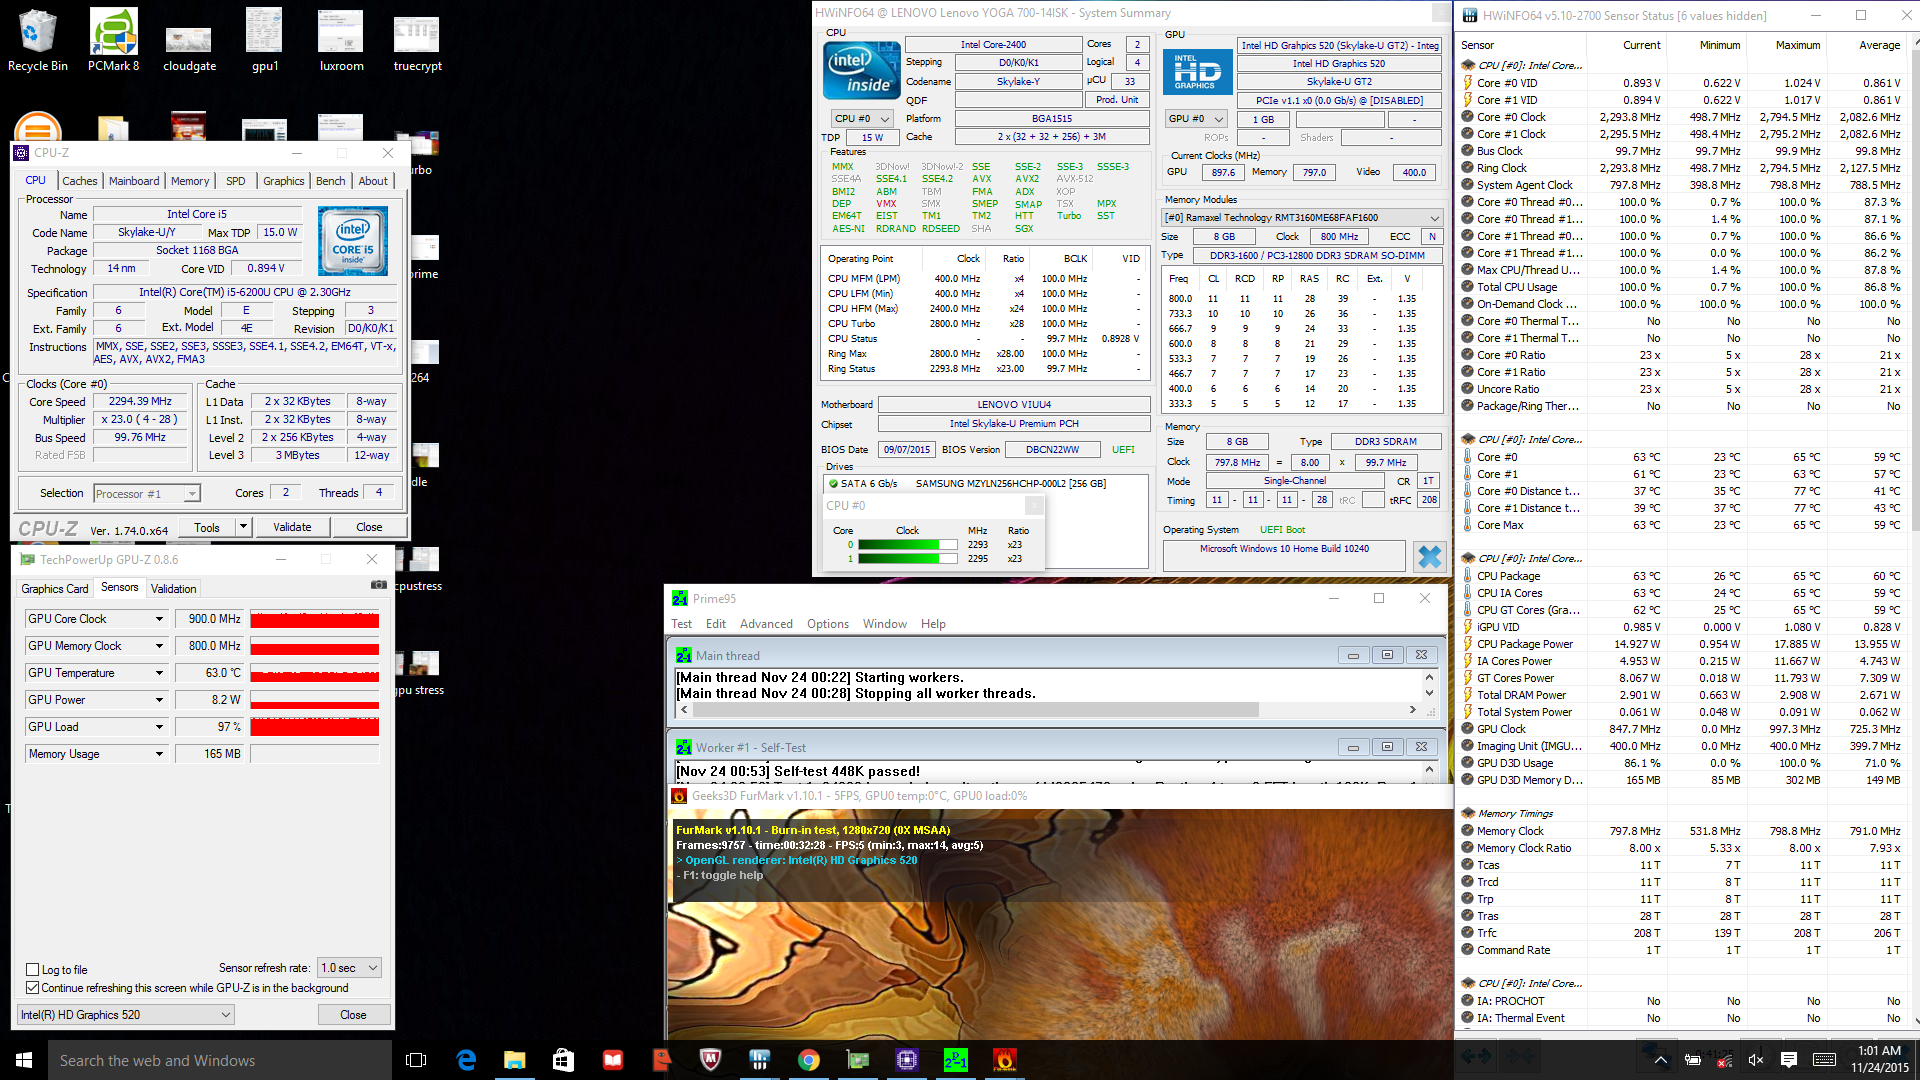This screenshot has height=1080, width=1920.
Task: Open McAfee icon in taskbar
Action: (711, 1060)
